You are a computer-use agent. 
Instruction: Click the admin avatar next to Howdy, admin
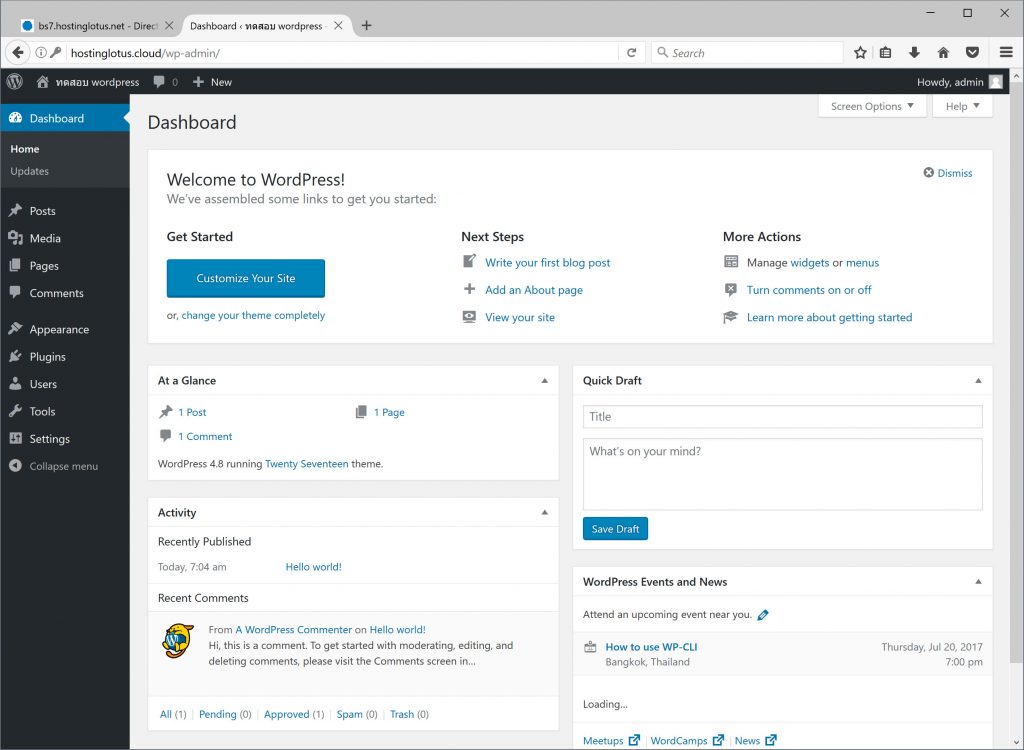point(995,82)
